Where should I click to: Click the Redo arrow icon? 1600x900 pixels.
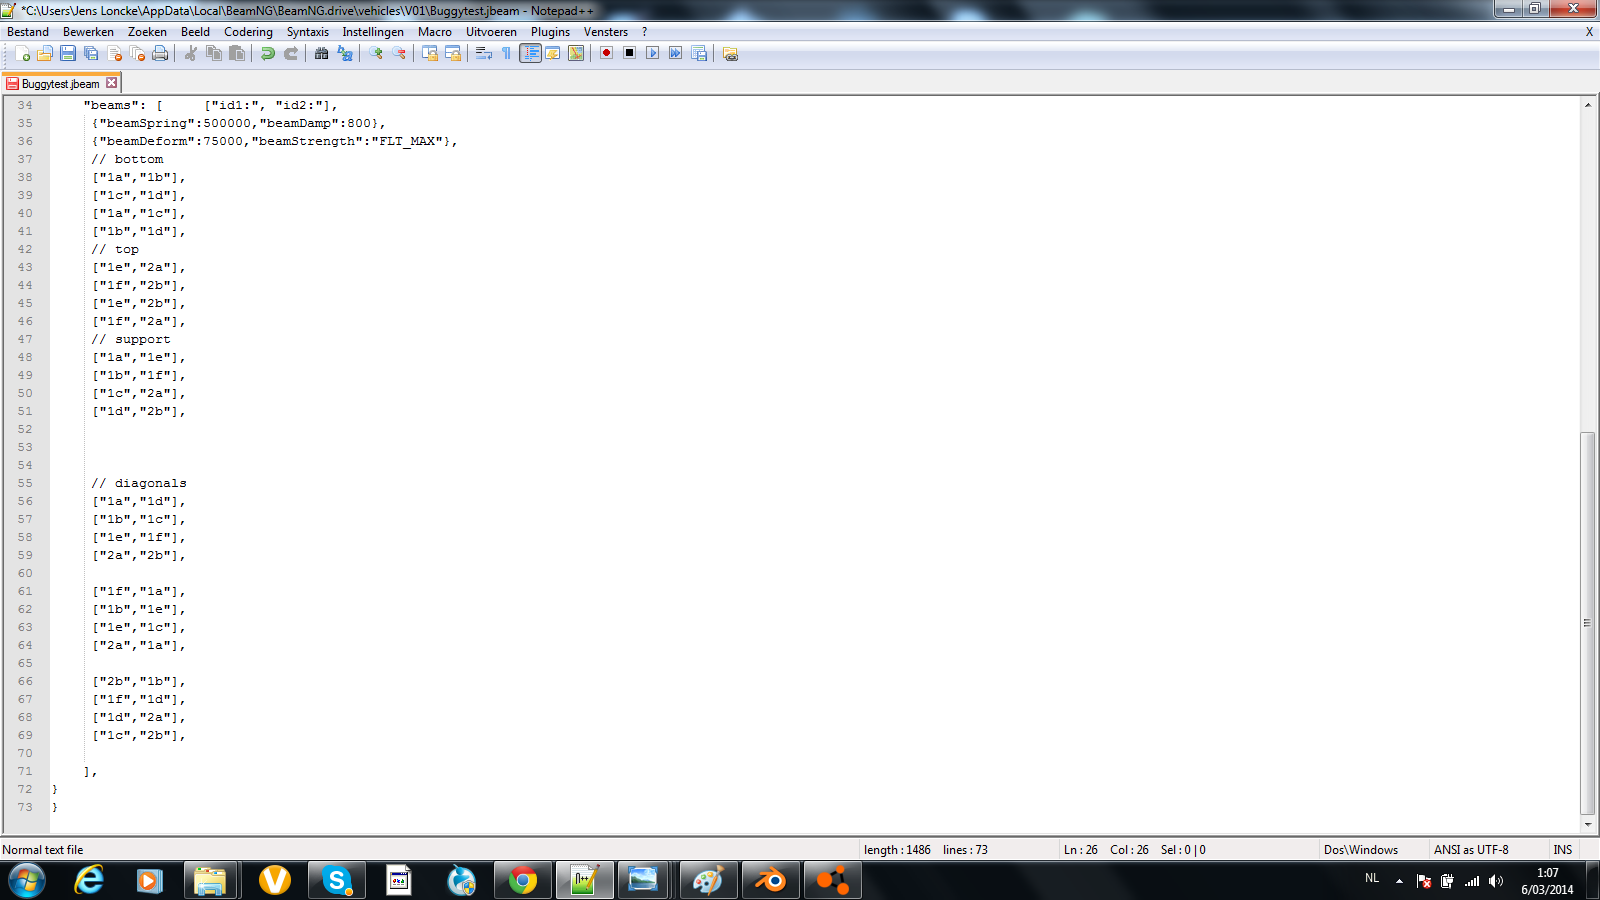pos(291,54)
